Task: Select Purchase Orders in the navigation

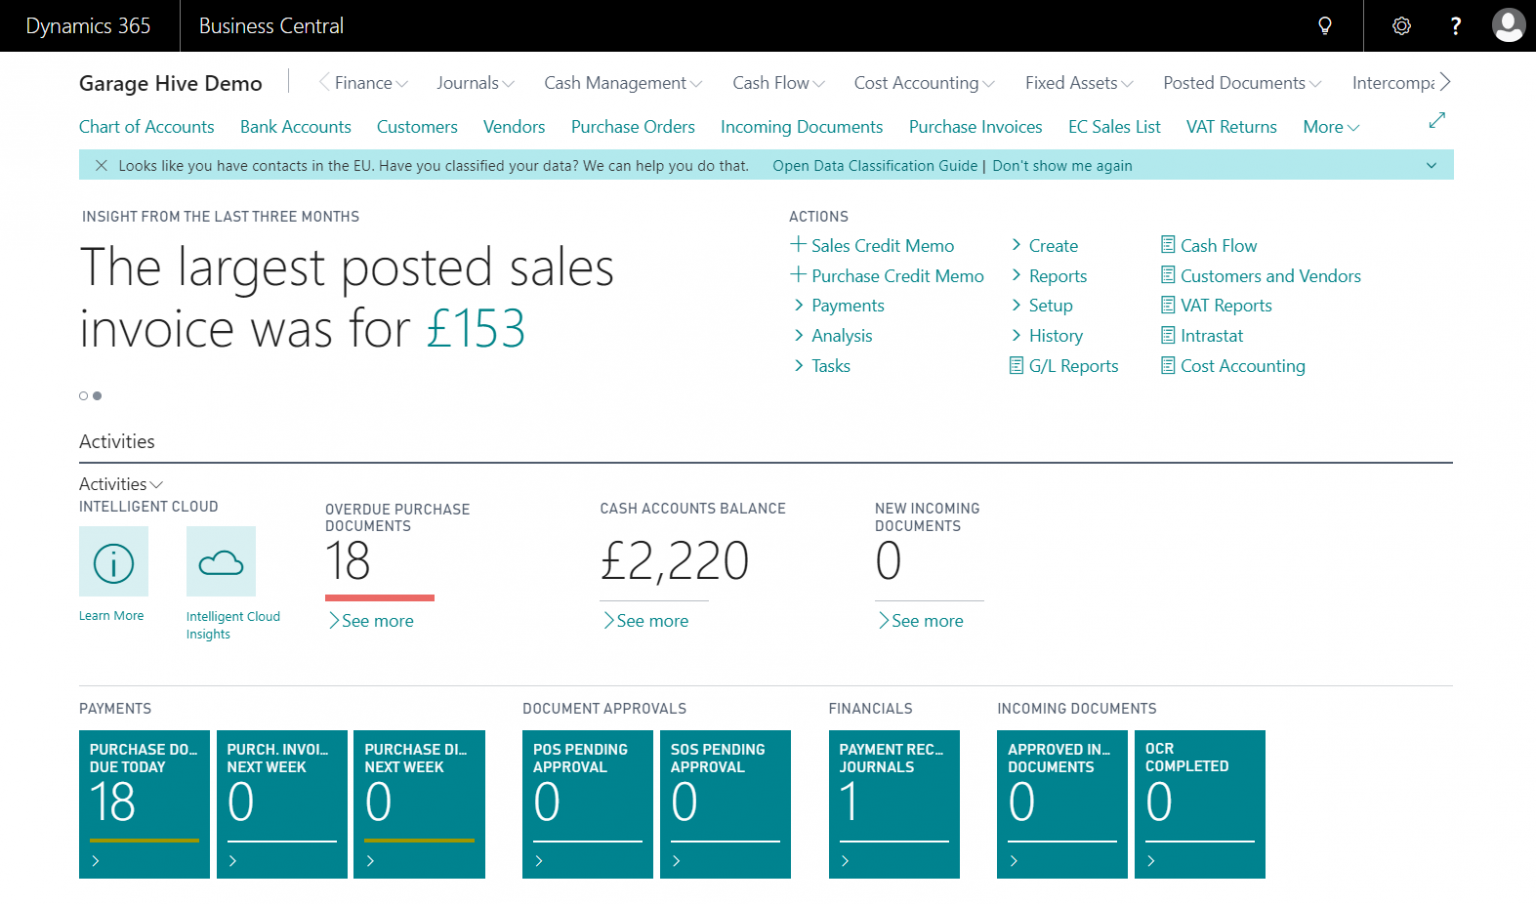Action: (632, 126)
